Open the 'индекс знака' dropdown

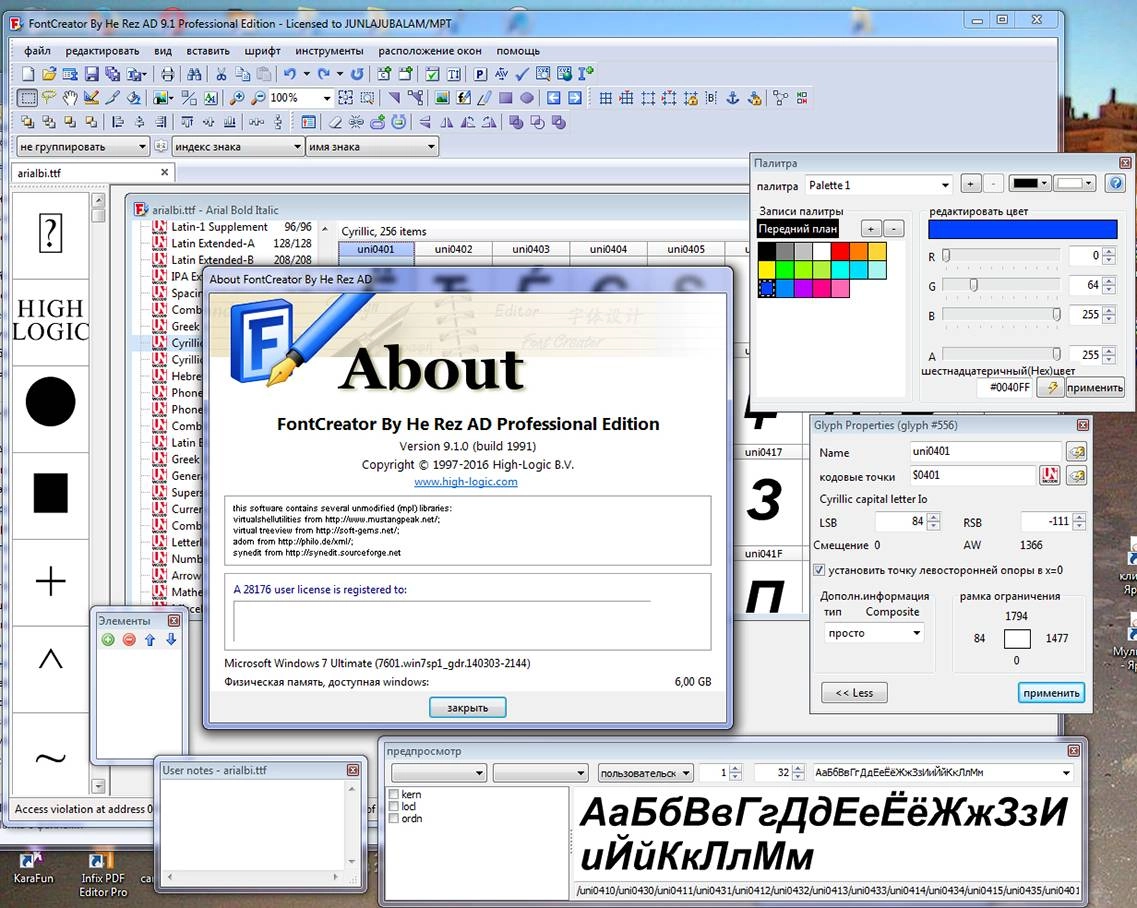pyautogui.click(x=237, y=146)
